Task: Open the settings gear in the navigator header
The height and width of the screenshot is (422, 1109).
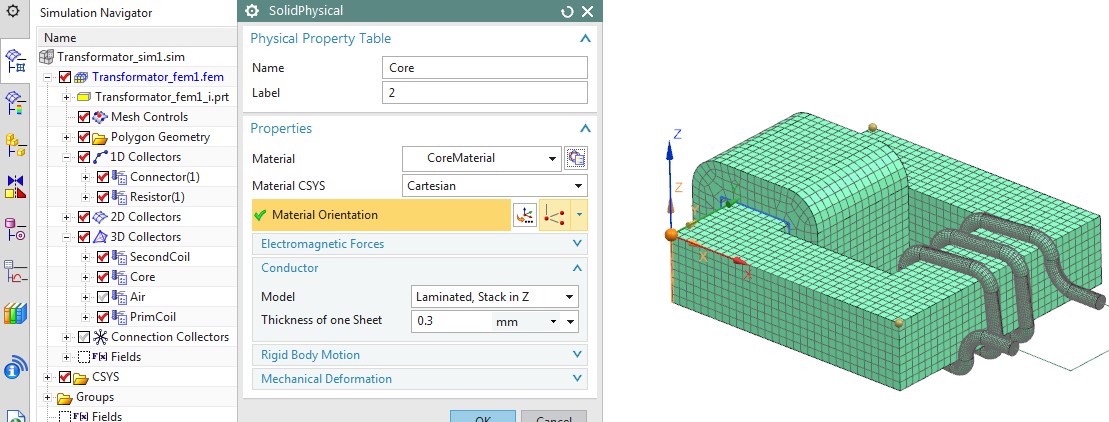Action: click(x=13, y=11)
